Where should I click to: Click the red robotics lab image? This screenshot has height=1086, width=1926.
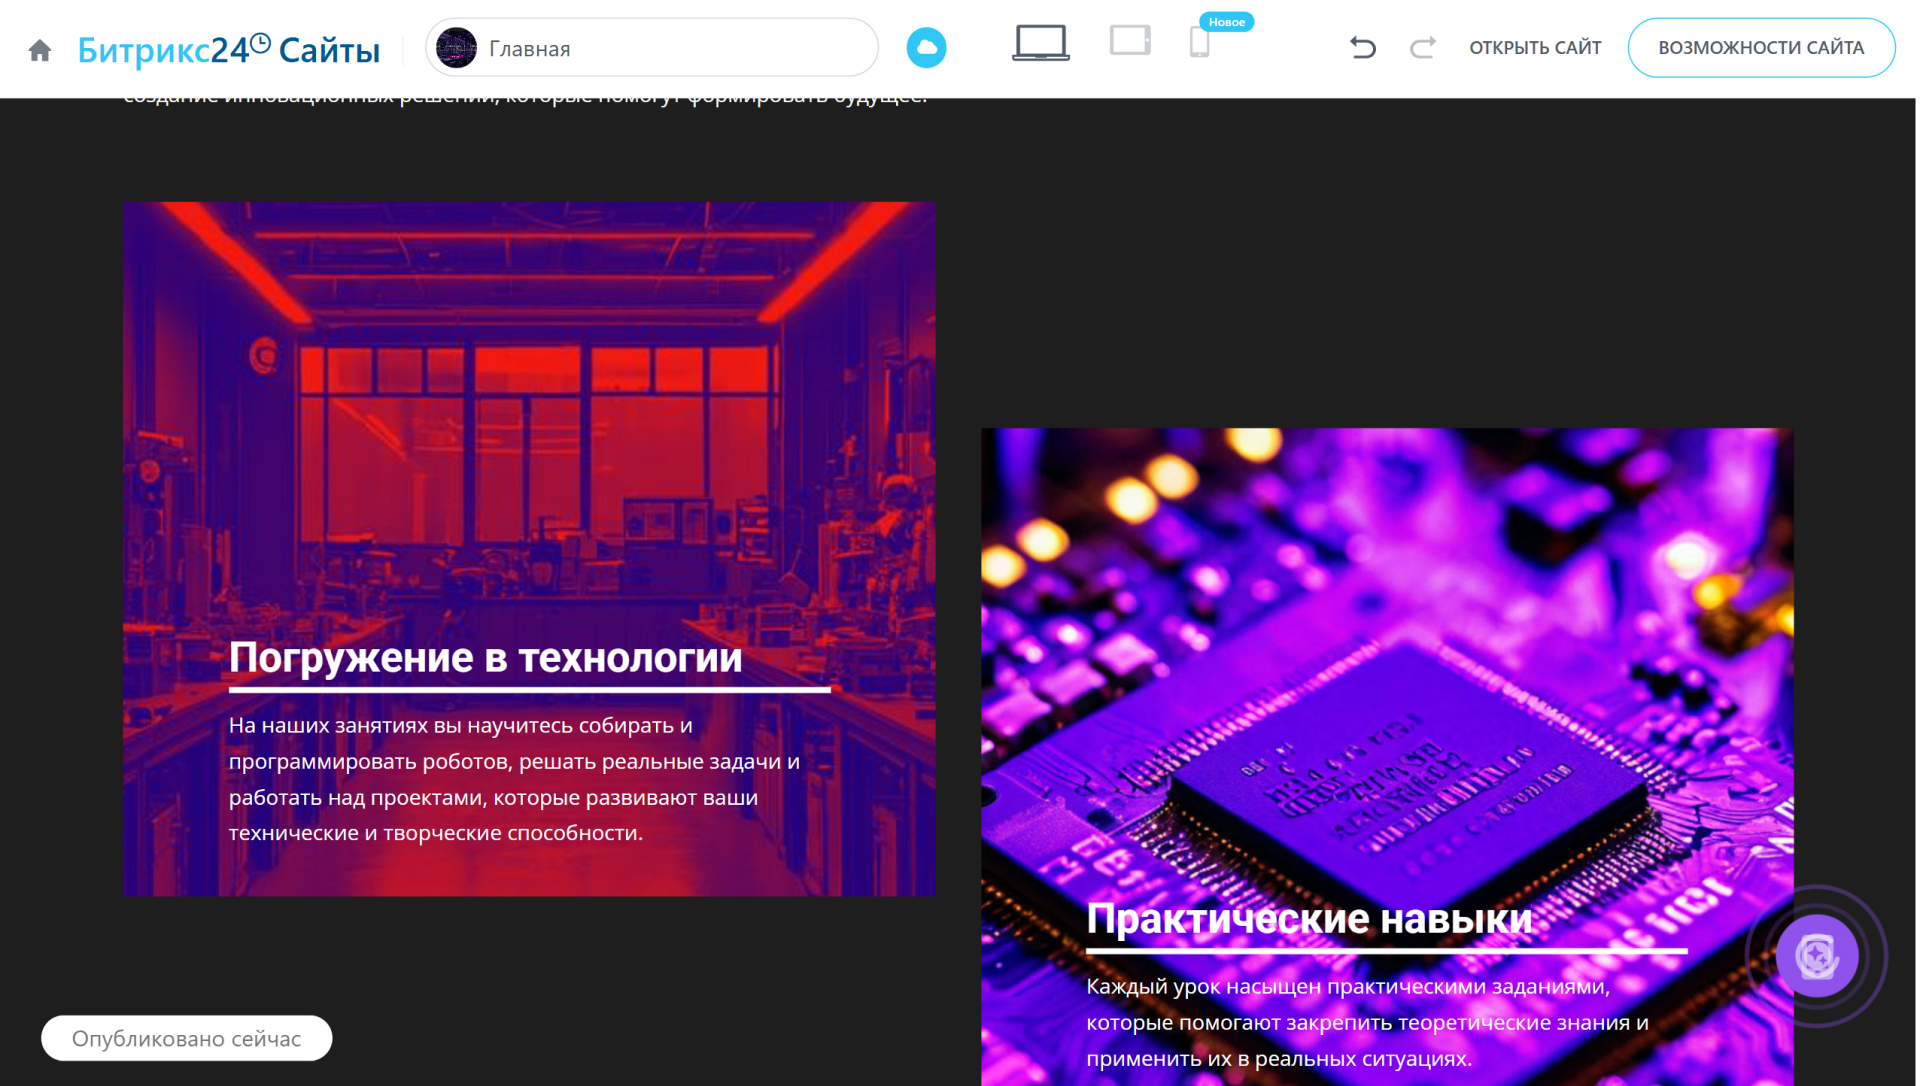coord(528,400)
